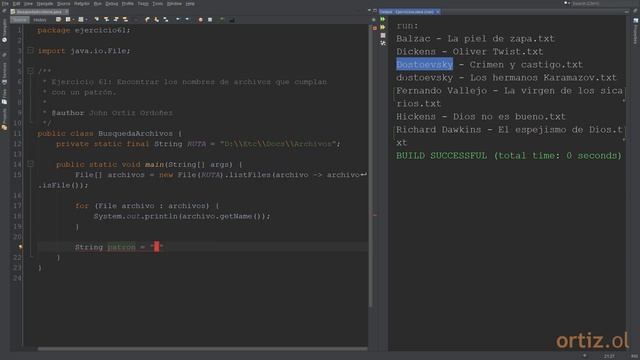
Task: Collapse the import statement fold
Action: 30,51
